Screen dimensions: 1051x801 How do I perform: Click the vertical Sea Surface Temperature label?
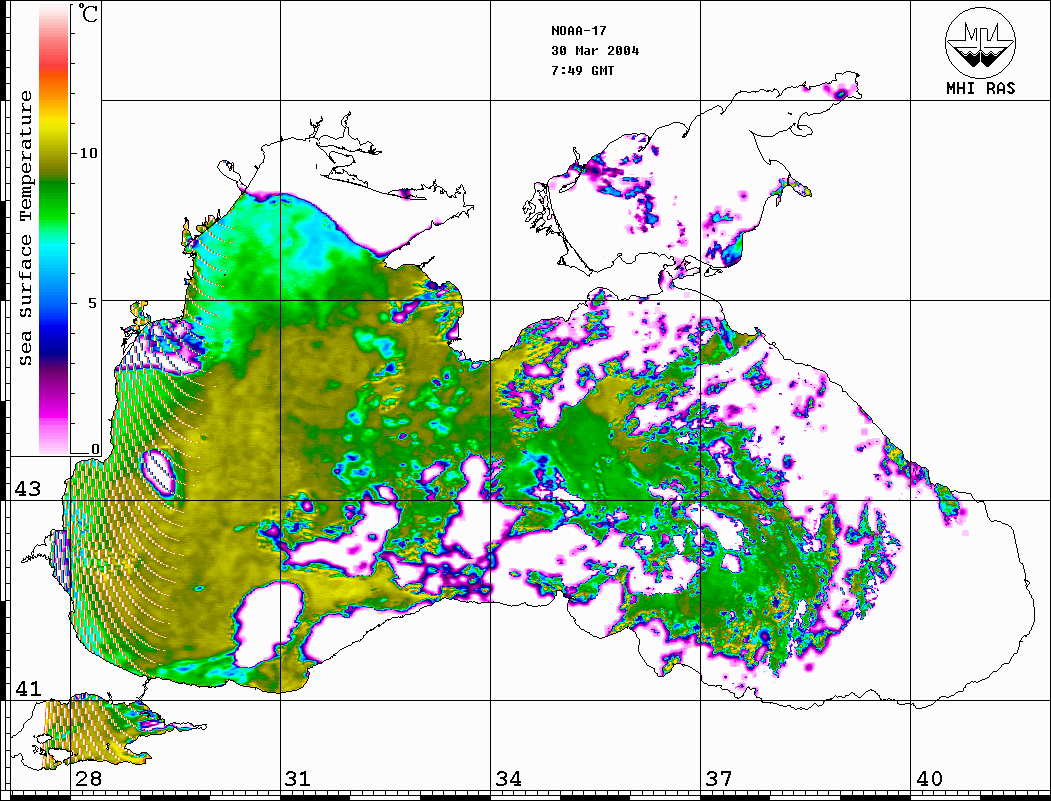pos(26,228)
